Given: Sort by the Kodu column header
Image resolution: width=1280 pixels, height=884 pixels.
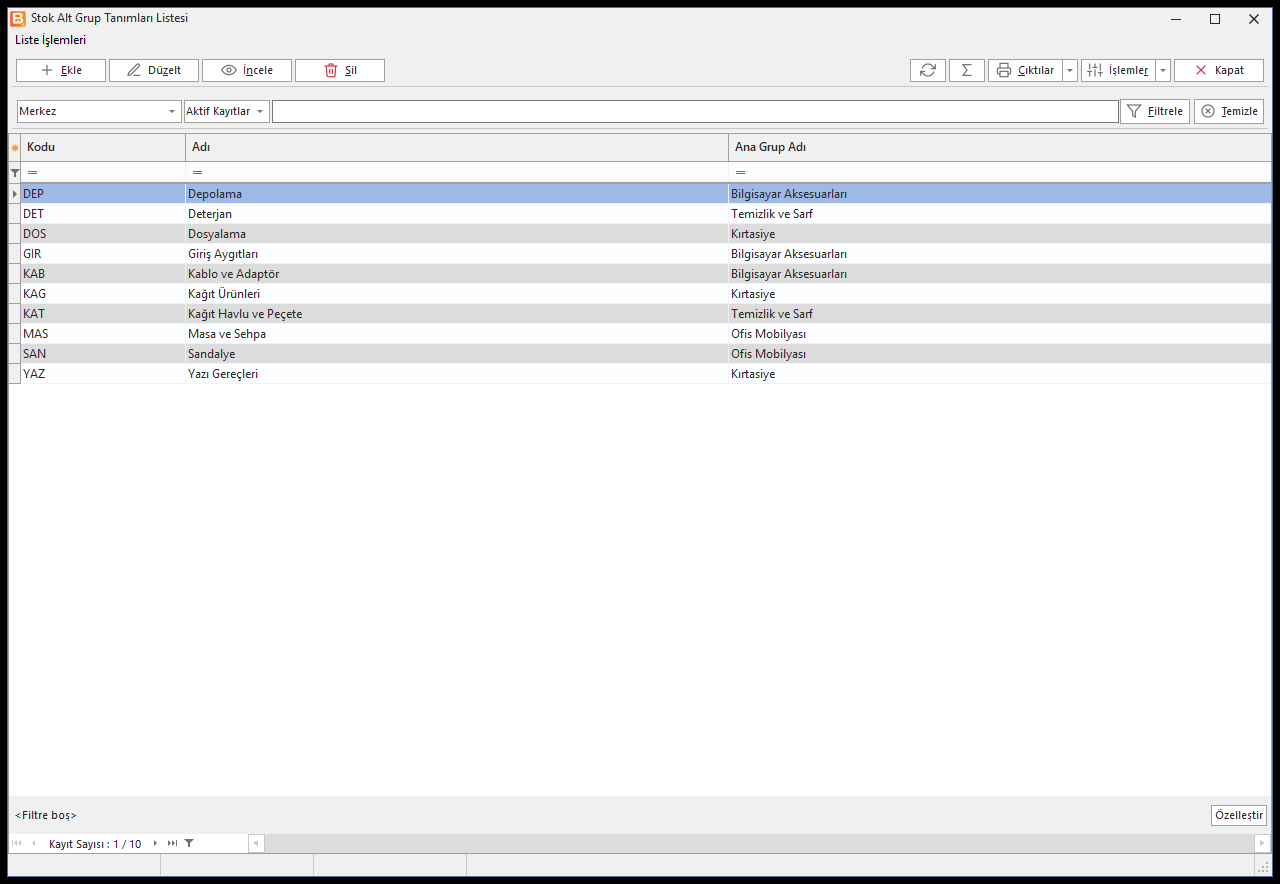Looking at the screenshot, I should 103,147.
